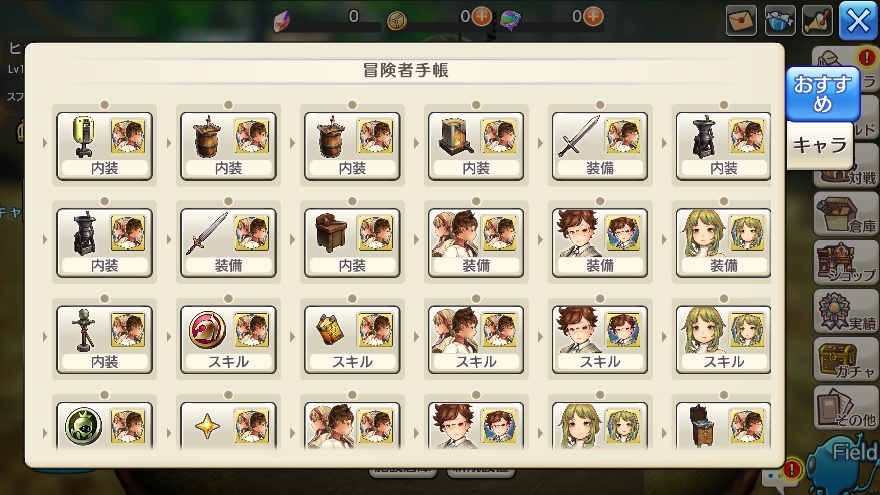Open the ガチャ treasure chest icon
Viewport: 880px width, 495px height.
click(846, 360)
